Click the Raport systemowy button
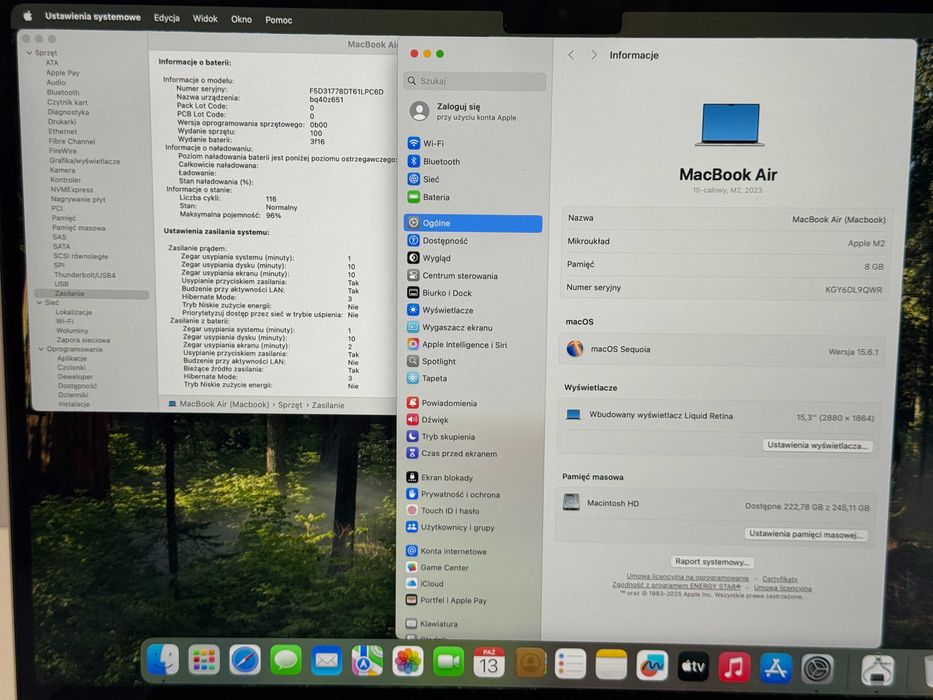The image size is (933, 700). point(712,561)
